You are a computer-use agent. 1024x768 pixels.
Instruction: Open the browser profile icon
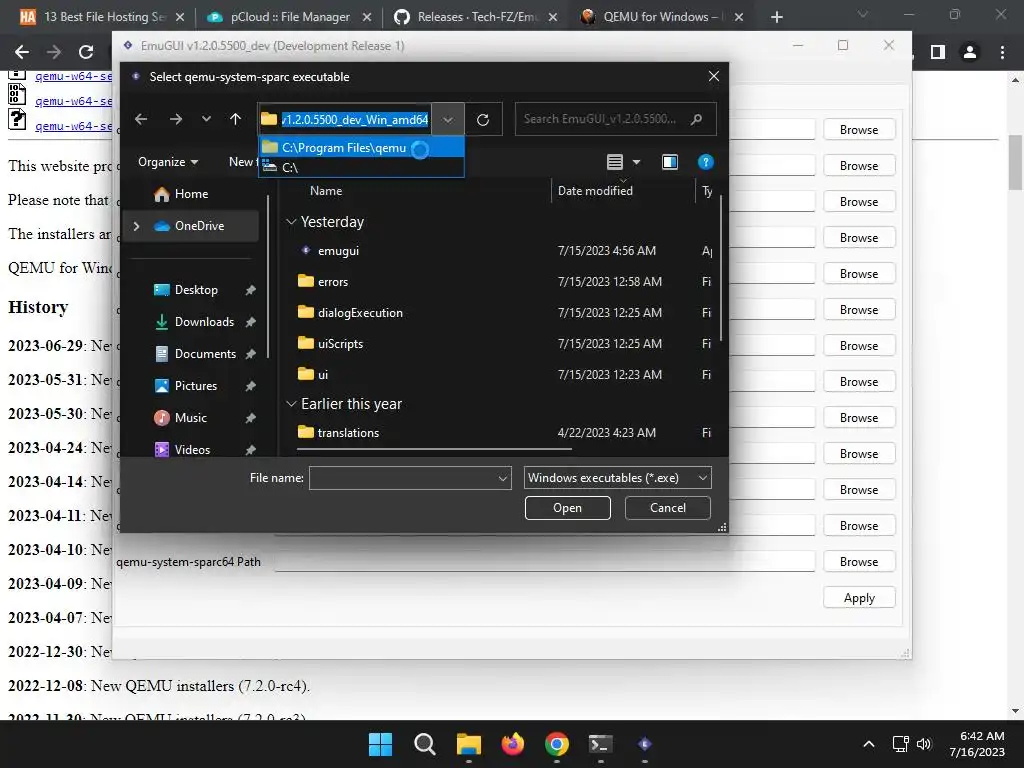tap(970, 52)
